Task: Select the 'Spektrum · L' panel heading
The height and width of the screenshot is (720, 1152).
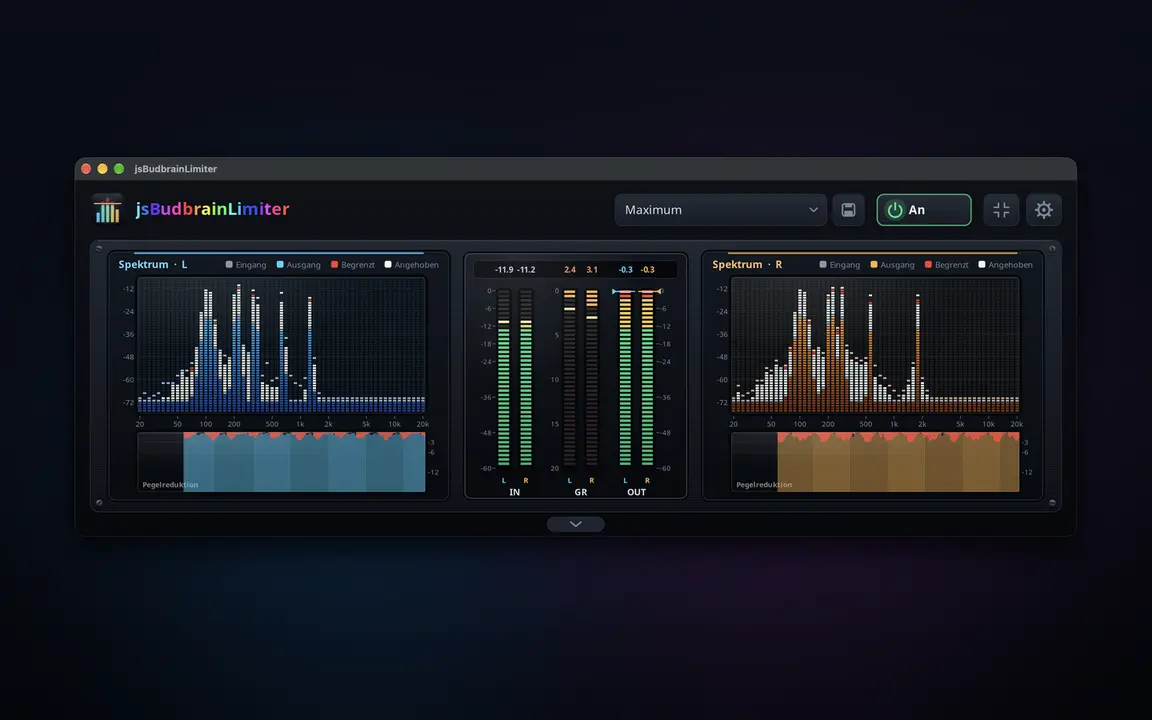Action: (153, 264)
